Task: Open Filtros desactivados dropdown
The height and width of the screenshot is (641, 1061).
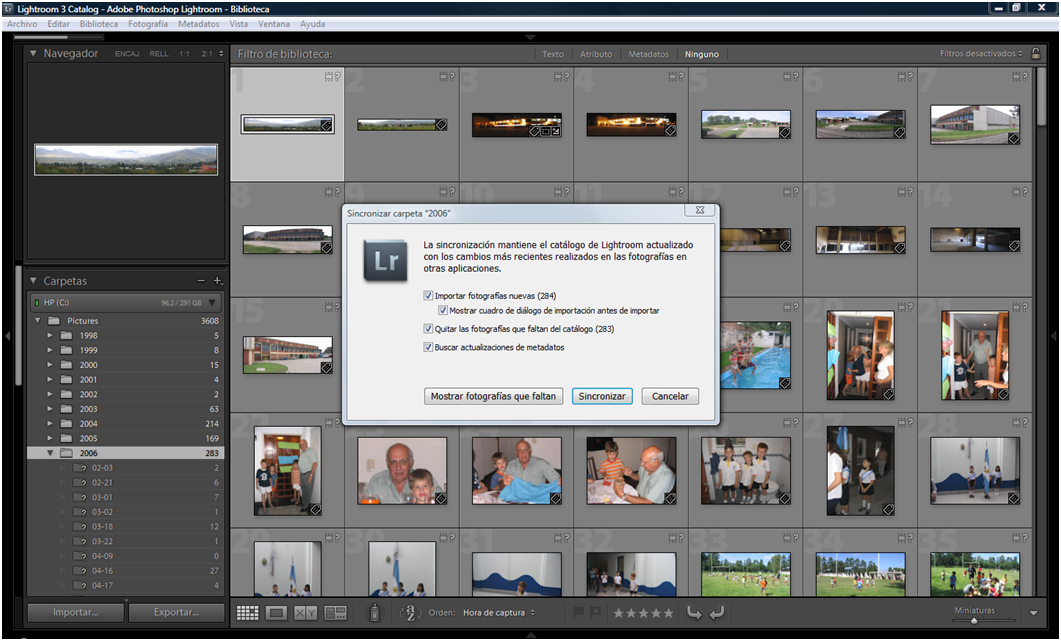Action: [980, 53]
